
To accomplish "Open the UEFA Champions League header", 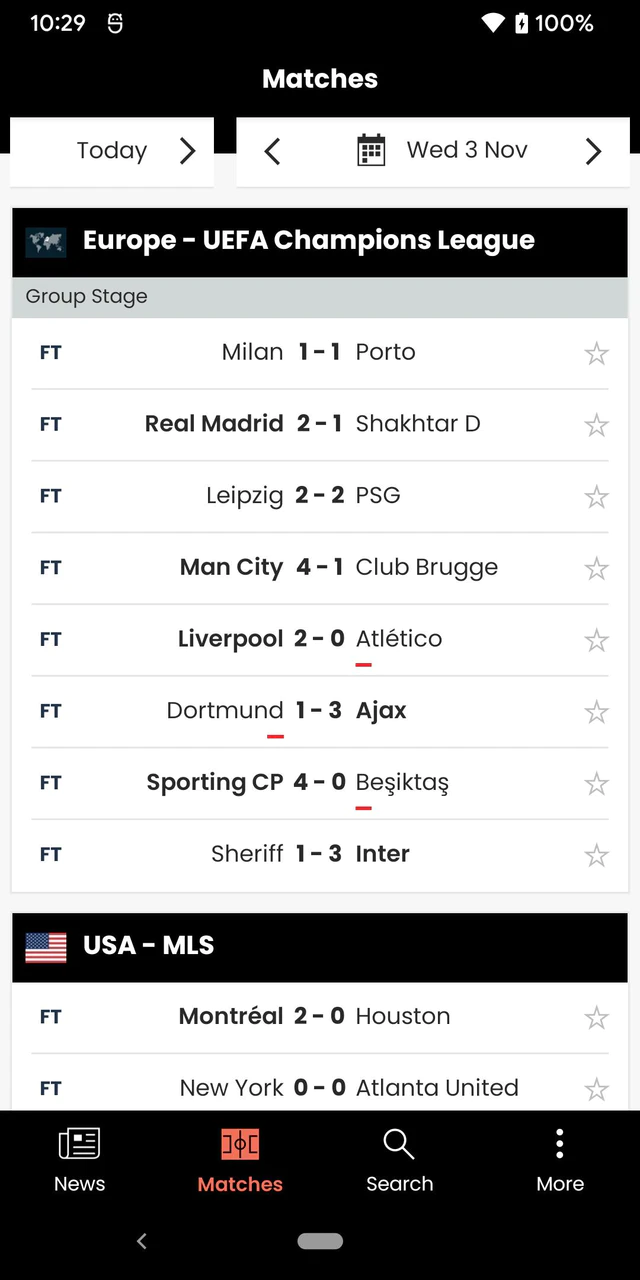I will [308, 241].
